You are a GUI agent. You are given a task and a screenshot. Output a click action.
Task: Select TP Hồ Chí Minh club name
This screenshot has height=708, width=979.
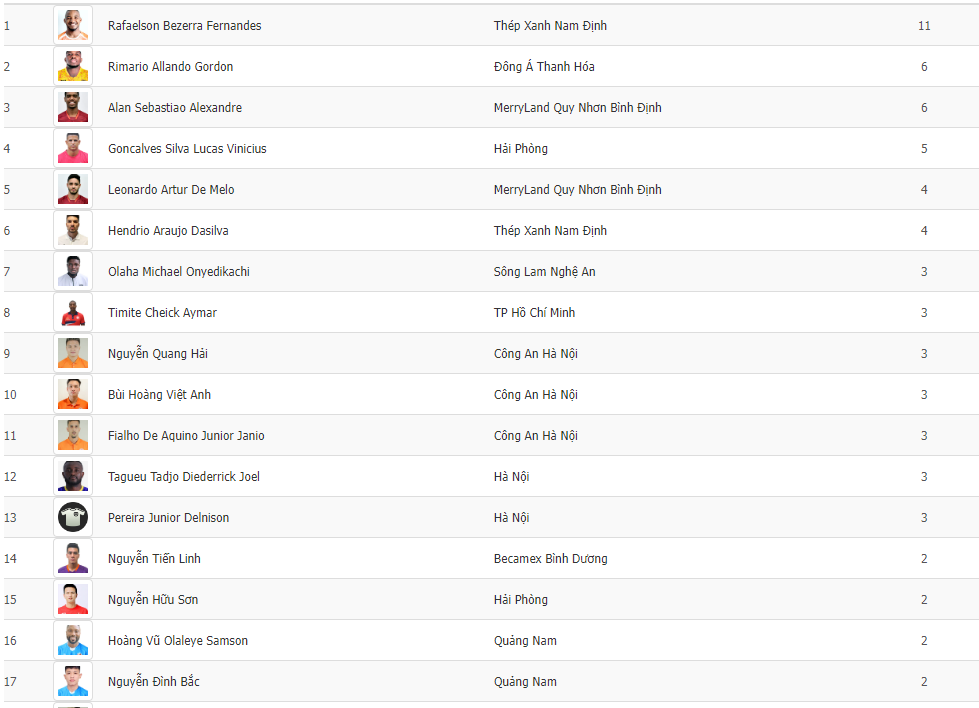(534, 313)
